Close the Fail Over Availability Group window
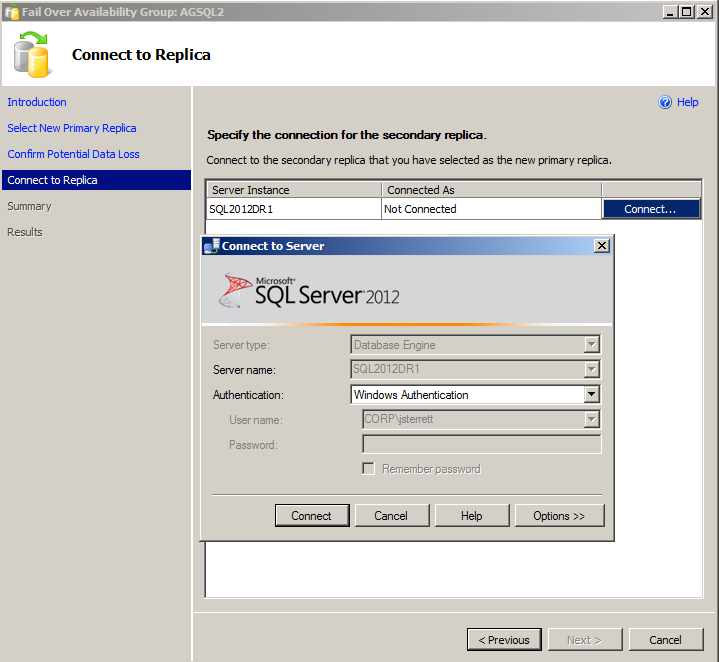719x662 pixels. click(x=704, y=11)
